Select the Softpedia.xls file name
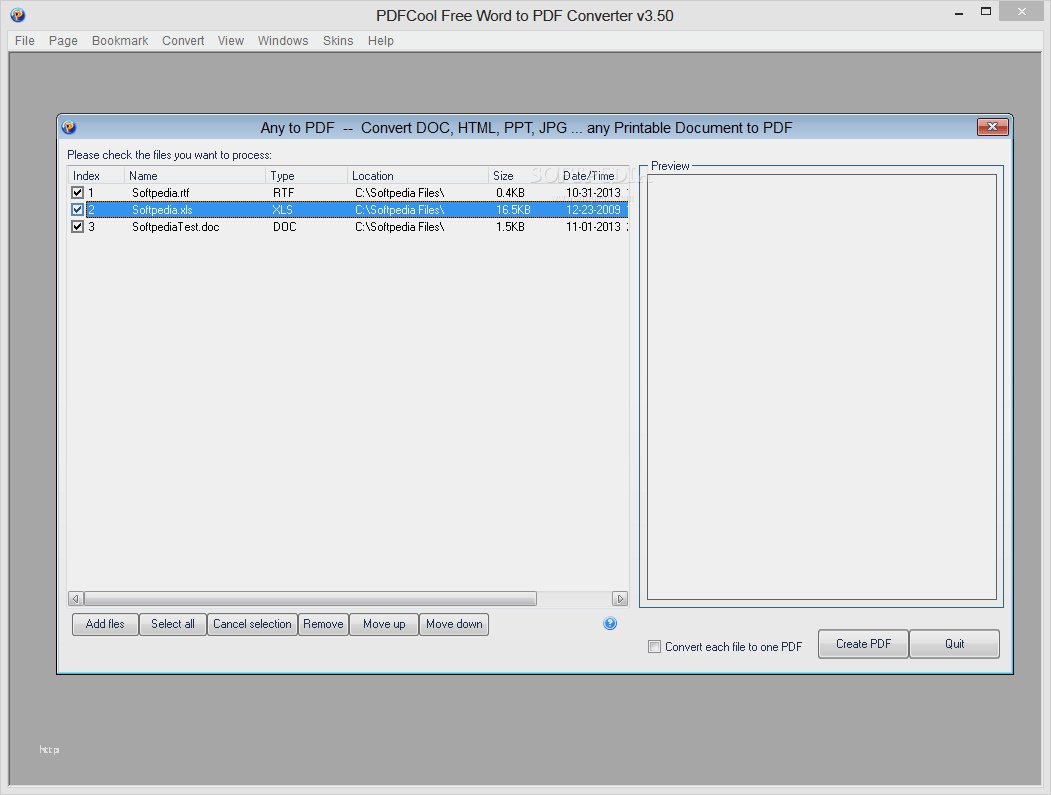This screenshot has width=1051, height=795. click(162, 210)
